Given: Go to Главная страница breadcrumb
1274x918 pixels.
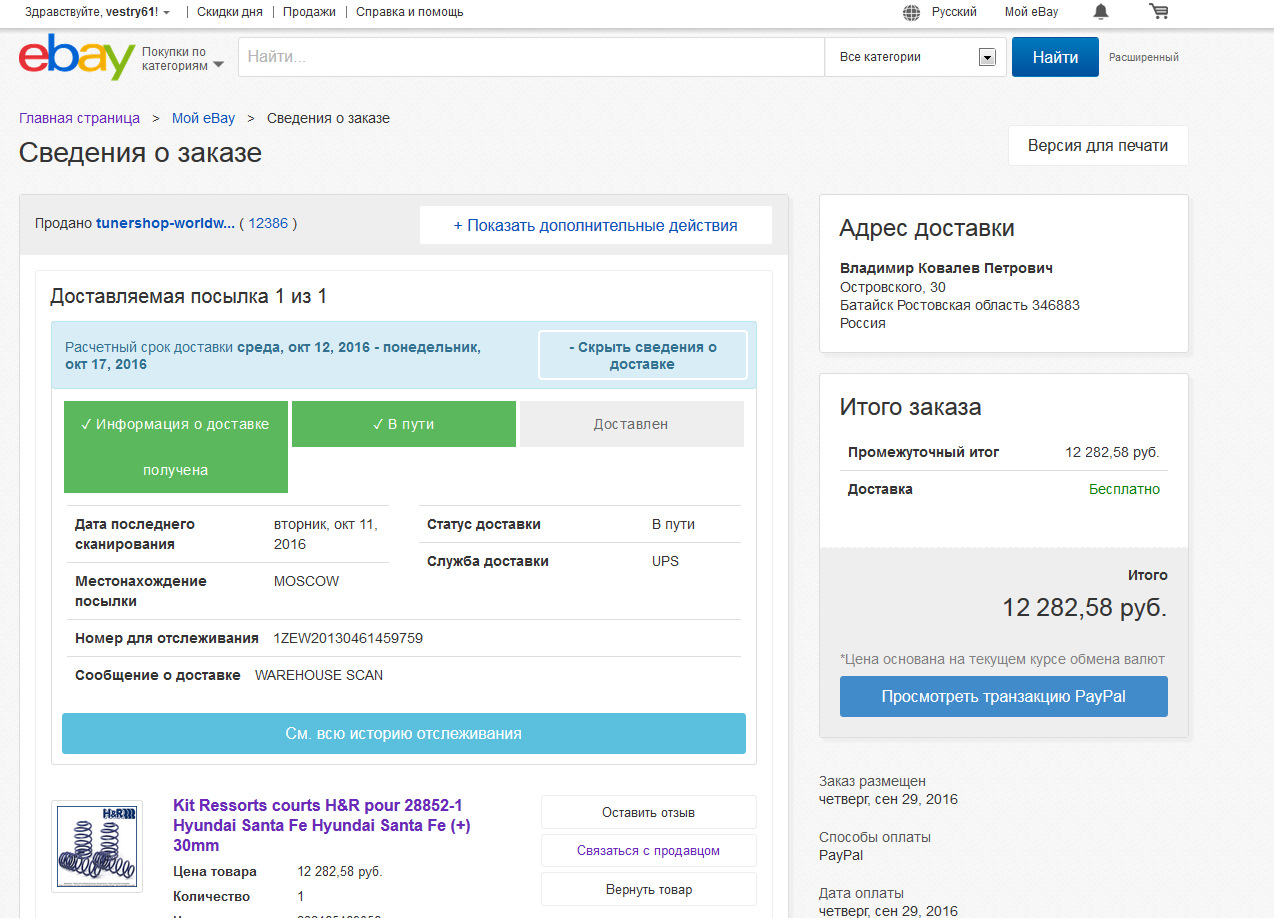Looking at the screenshot, I should pos(79,118).
